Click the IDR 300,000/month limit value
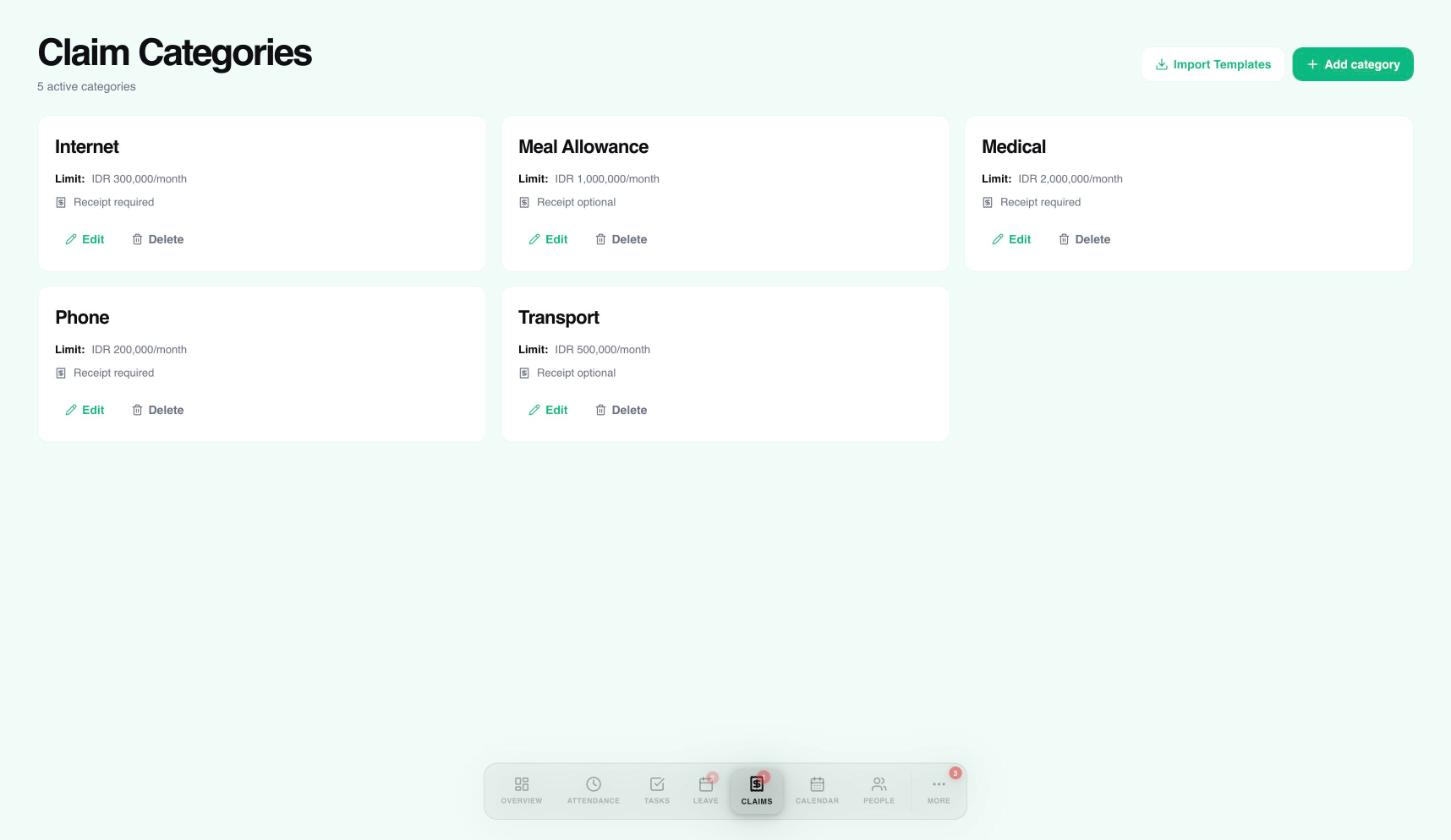This screenshot has width=1451, height=840. point(139,179)
